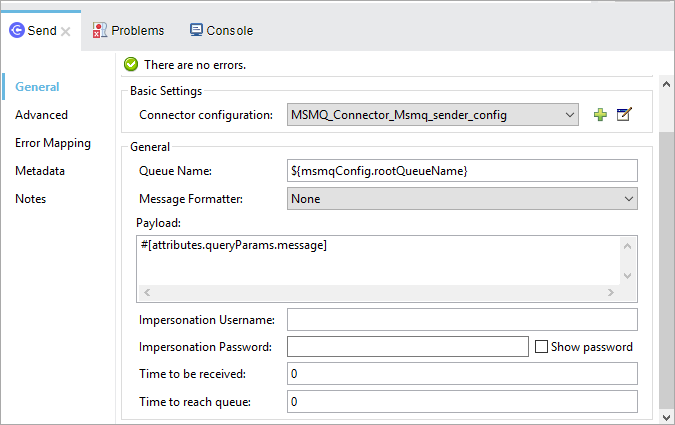
Task: Open the Notes section
Action: [30, 199]
